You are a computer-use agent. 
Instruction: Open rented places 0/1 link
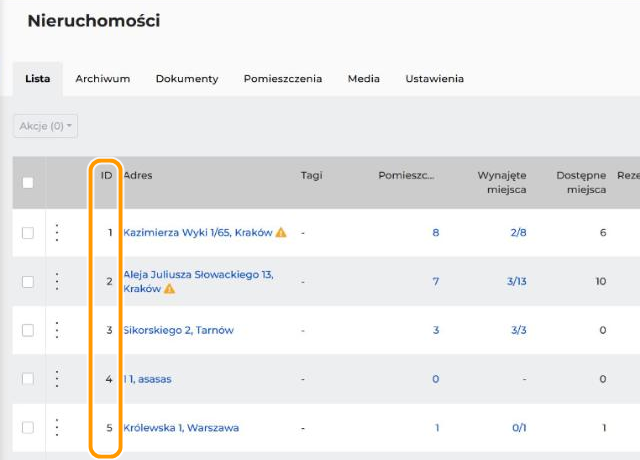pos(519,428)
